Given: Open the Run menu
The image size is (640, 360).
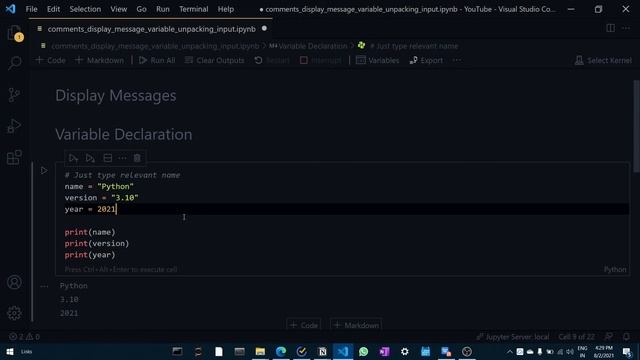Looking at the screenshot, I should point(162,9).
